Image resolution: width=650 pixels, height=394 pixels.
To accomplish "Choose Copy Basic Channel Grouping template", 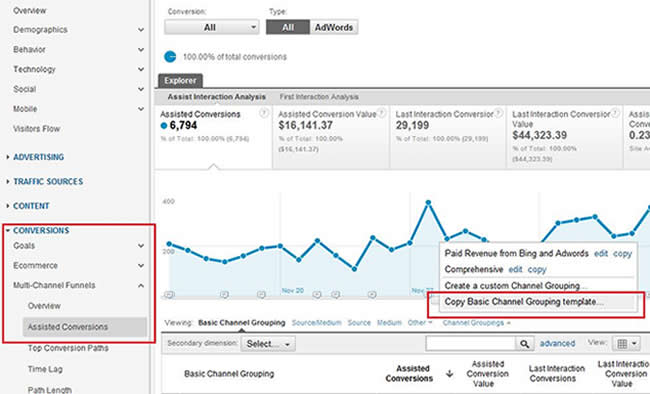I will [524, 302].
